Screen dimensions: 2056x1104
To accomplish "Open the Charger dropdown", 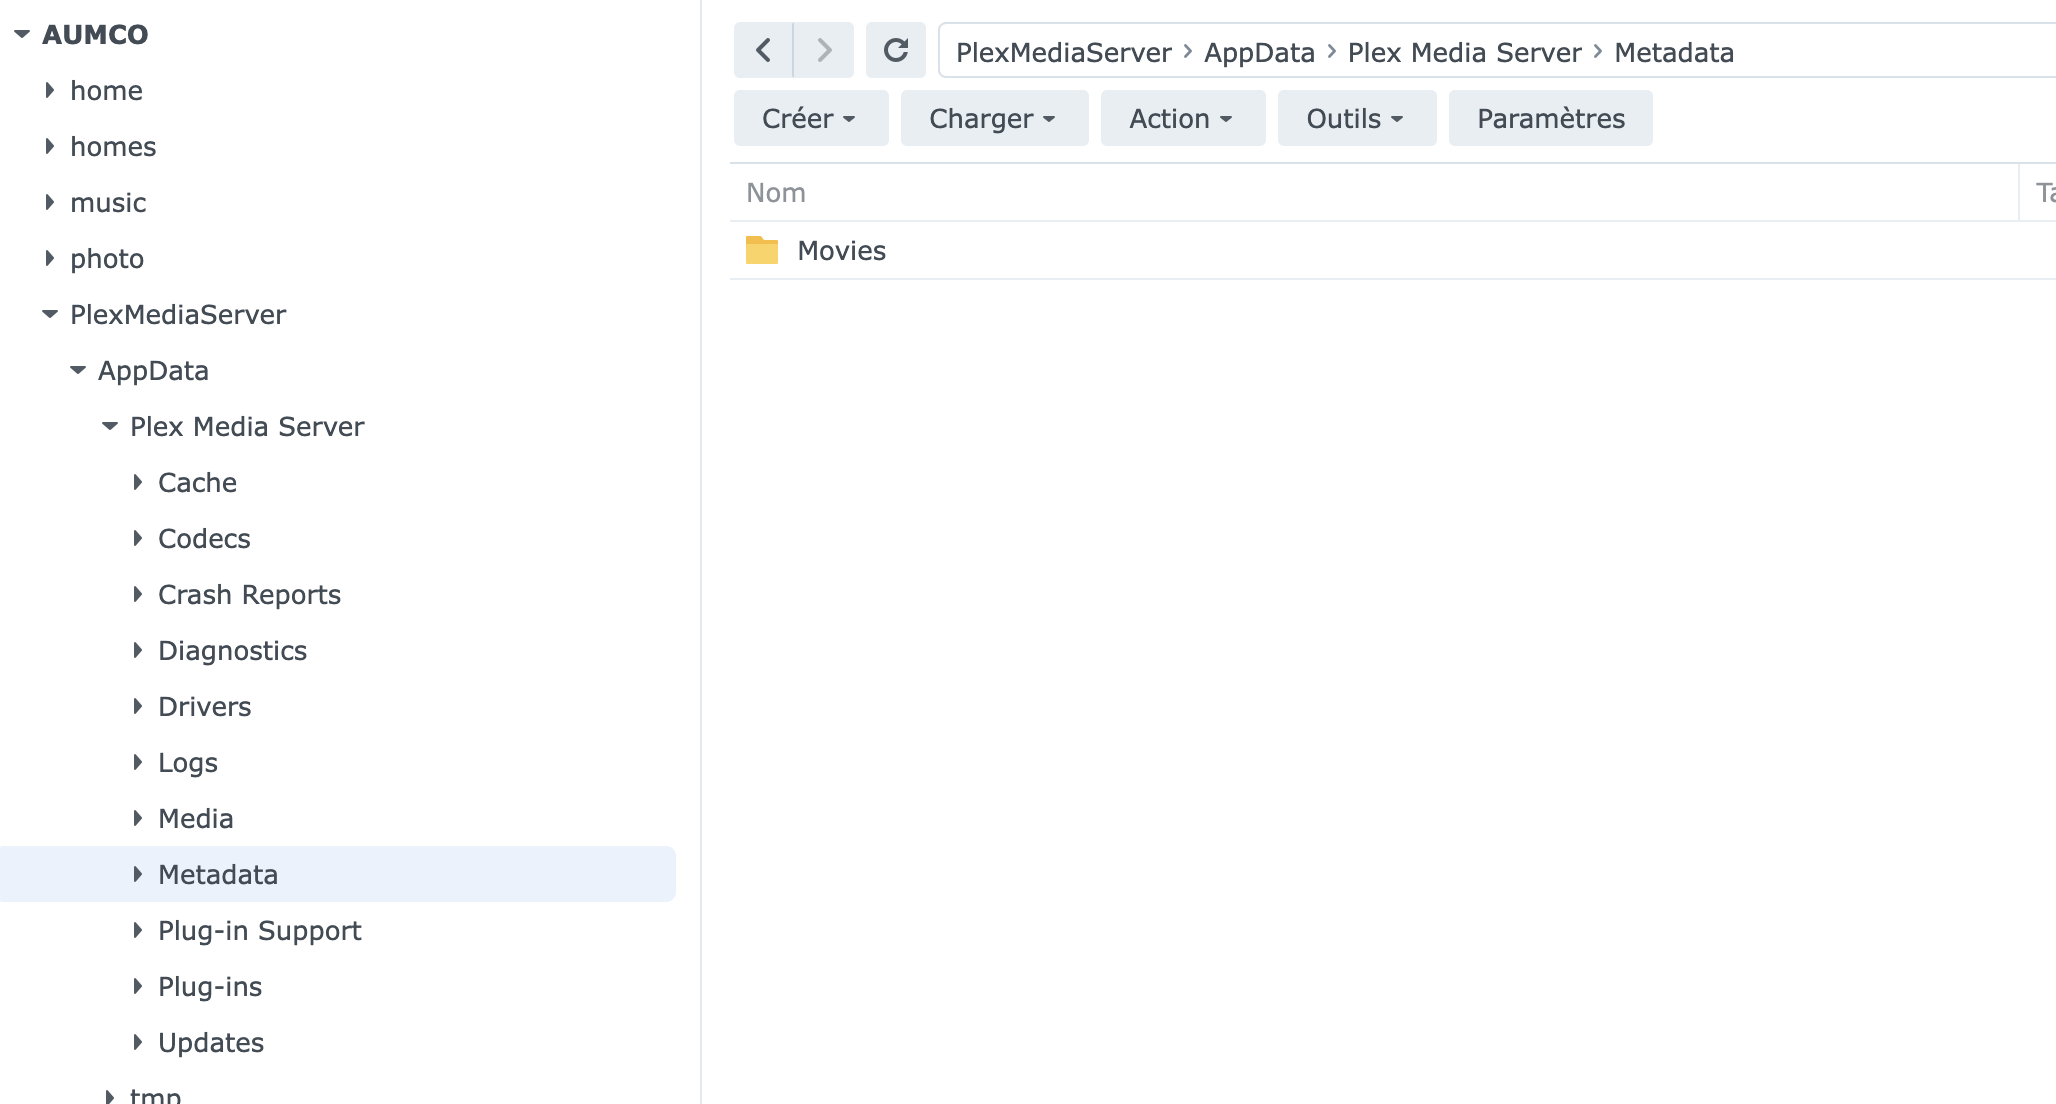I will pyautogui.click(x=994, y=118).
